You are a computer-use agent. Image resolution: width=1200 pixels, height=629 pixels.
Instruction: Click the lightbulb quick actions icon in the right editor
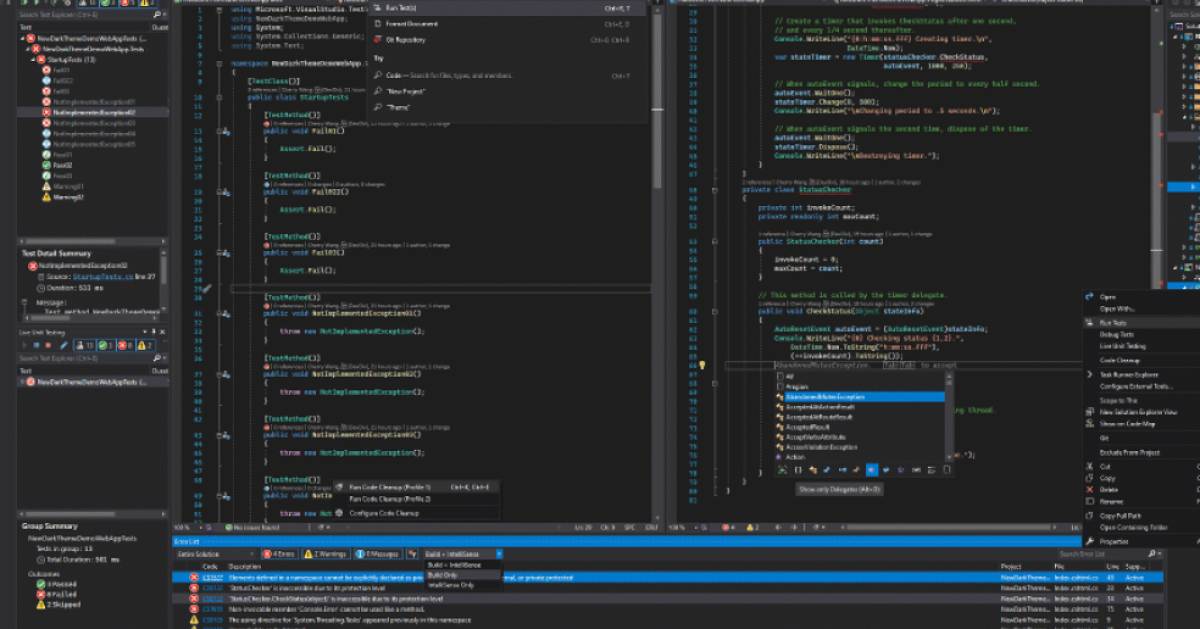click(x=703, y=366)
